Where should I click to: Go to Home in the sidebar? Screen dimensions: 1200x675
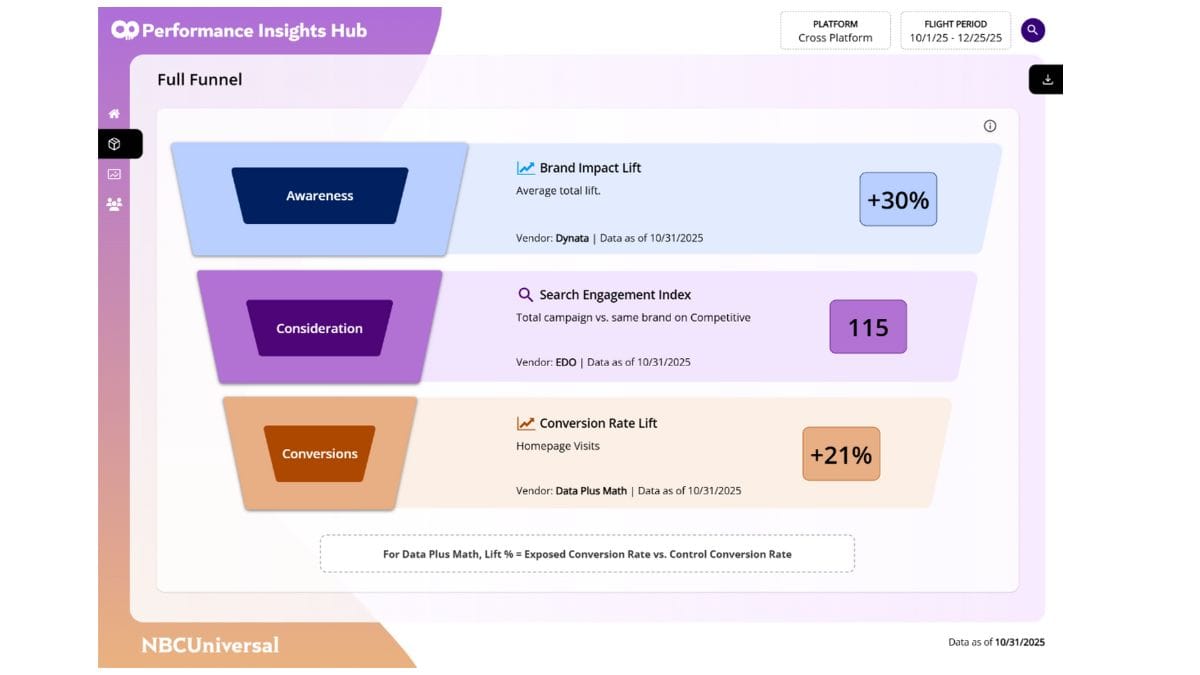click(114, 114)
